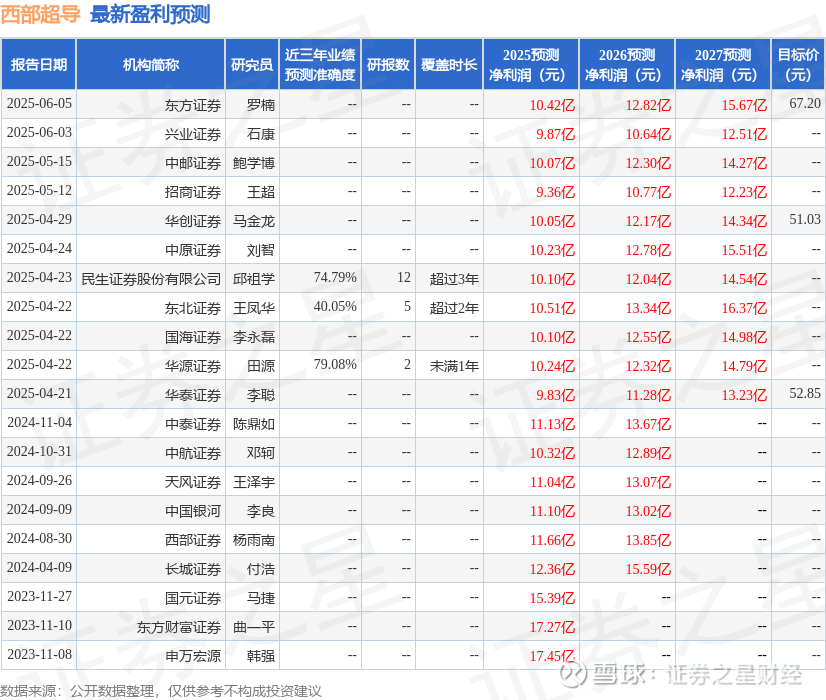Image resolution: width=826 pixels, height=700 pixels.
Task: Select the 机构简称 column header
Action: pos(151,64)
